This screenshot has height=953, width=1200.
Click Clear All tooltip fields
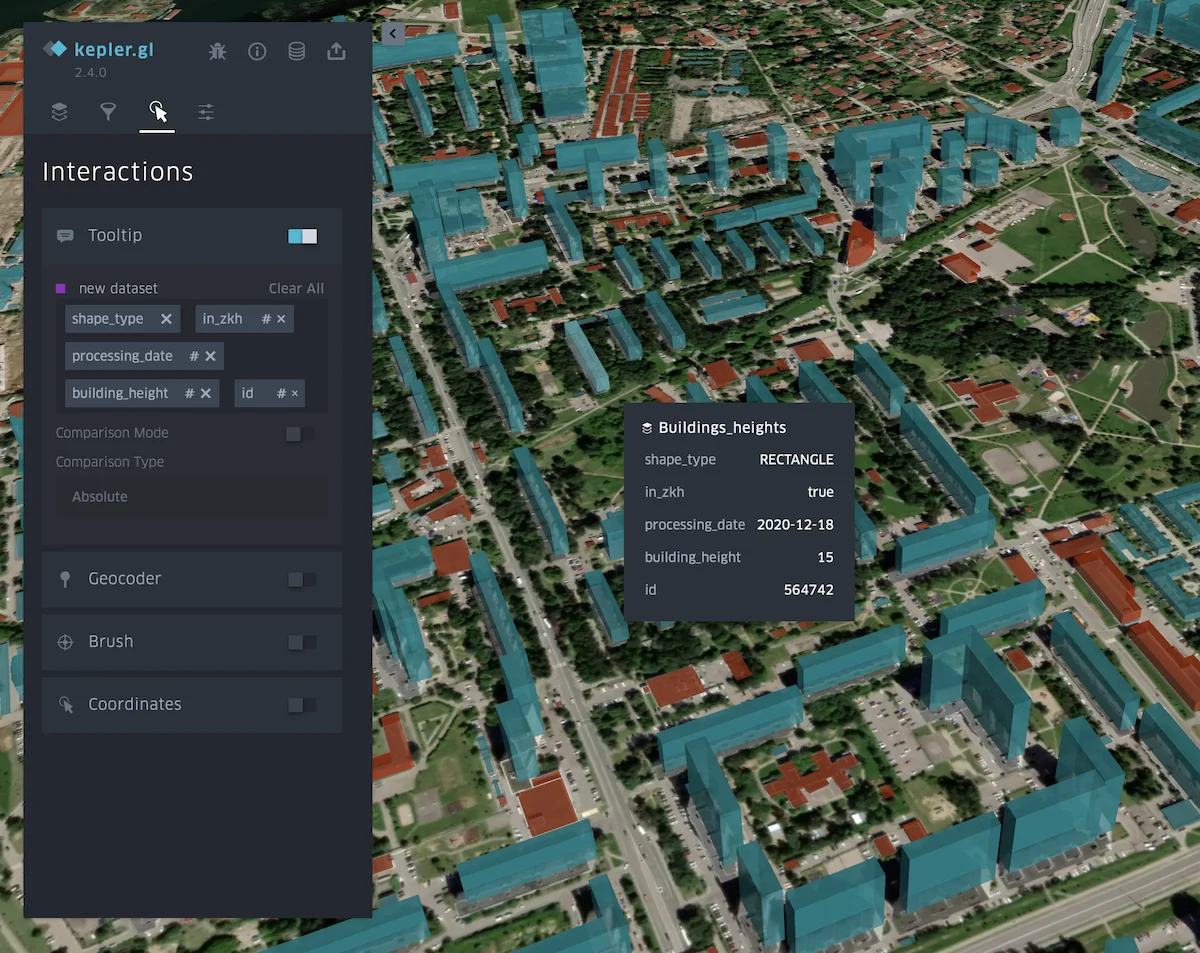296,288
